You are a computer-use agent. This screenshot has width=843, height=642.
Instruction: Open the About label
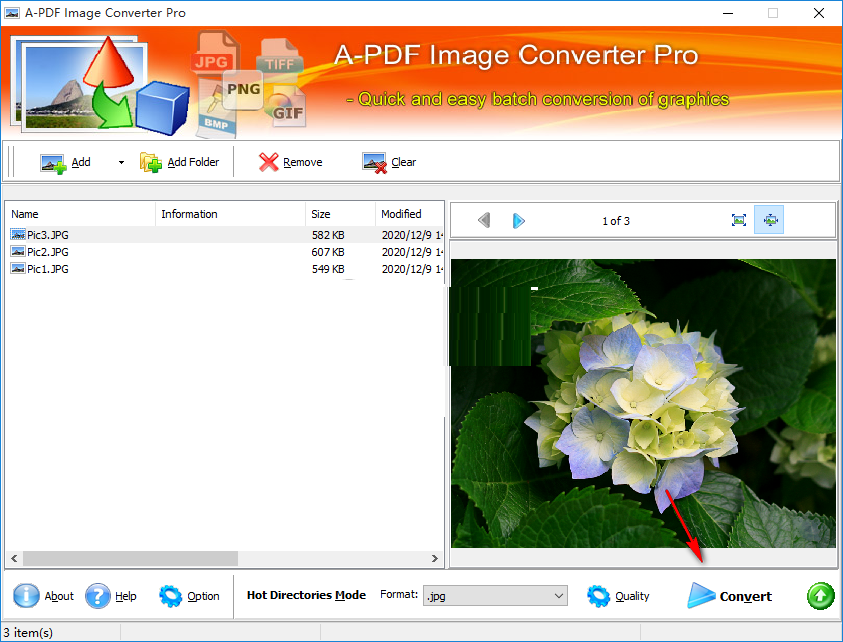click(x=59, y=596)
